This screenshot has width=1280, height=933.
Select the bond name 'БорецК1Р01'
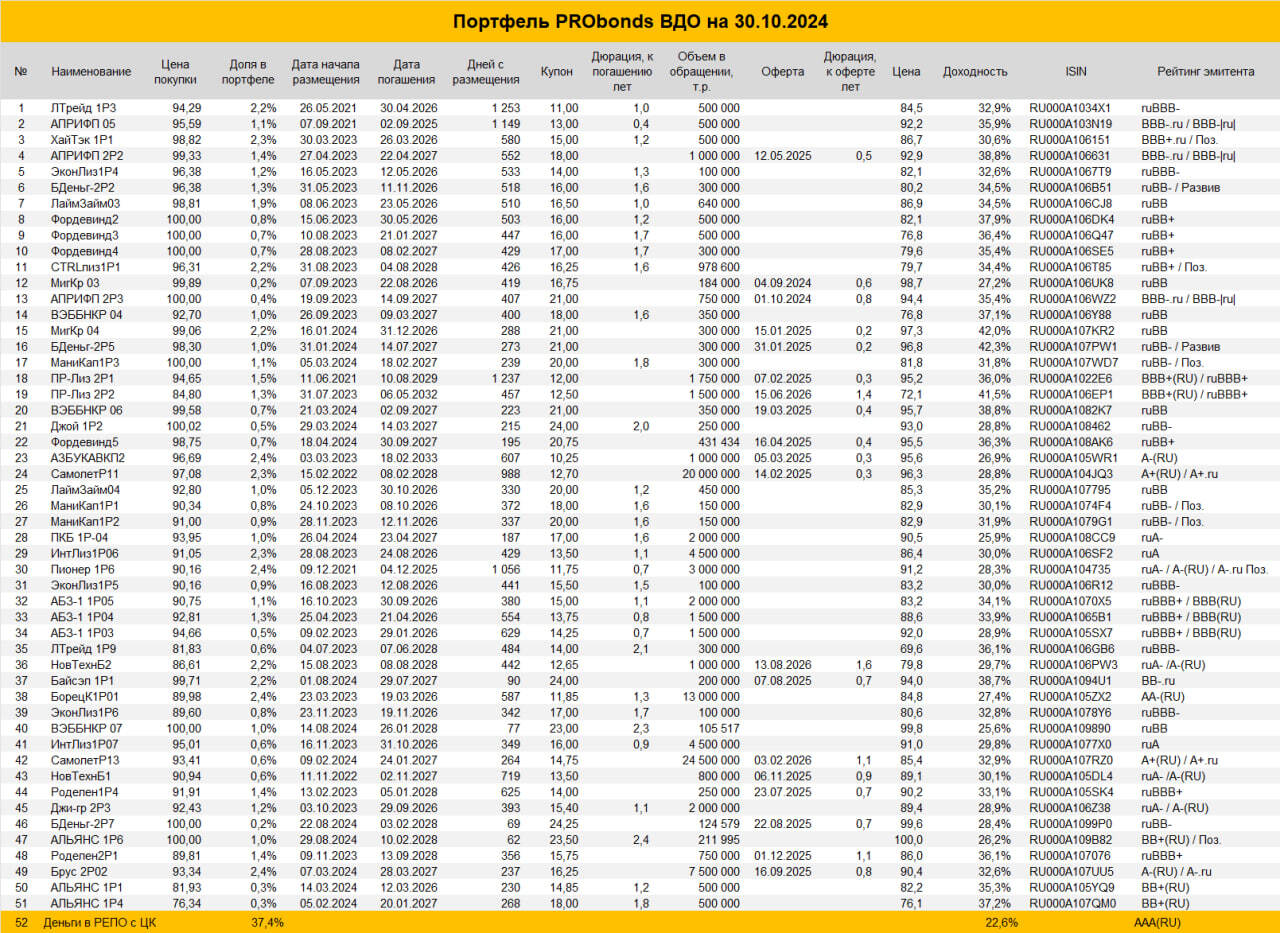(x=84, y=697)
